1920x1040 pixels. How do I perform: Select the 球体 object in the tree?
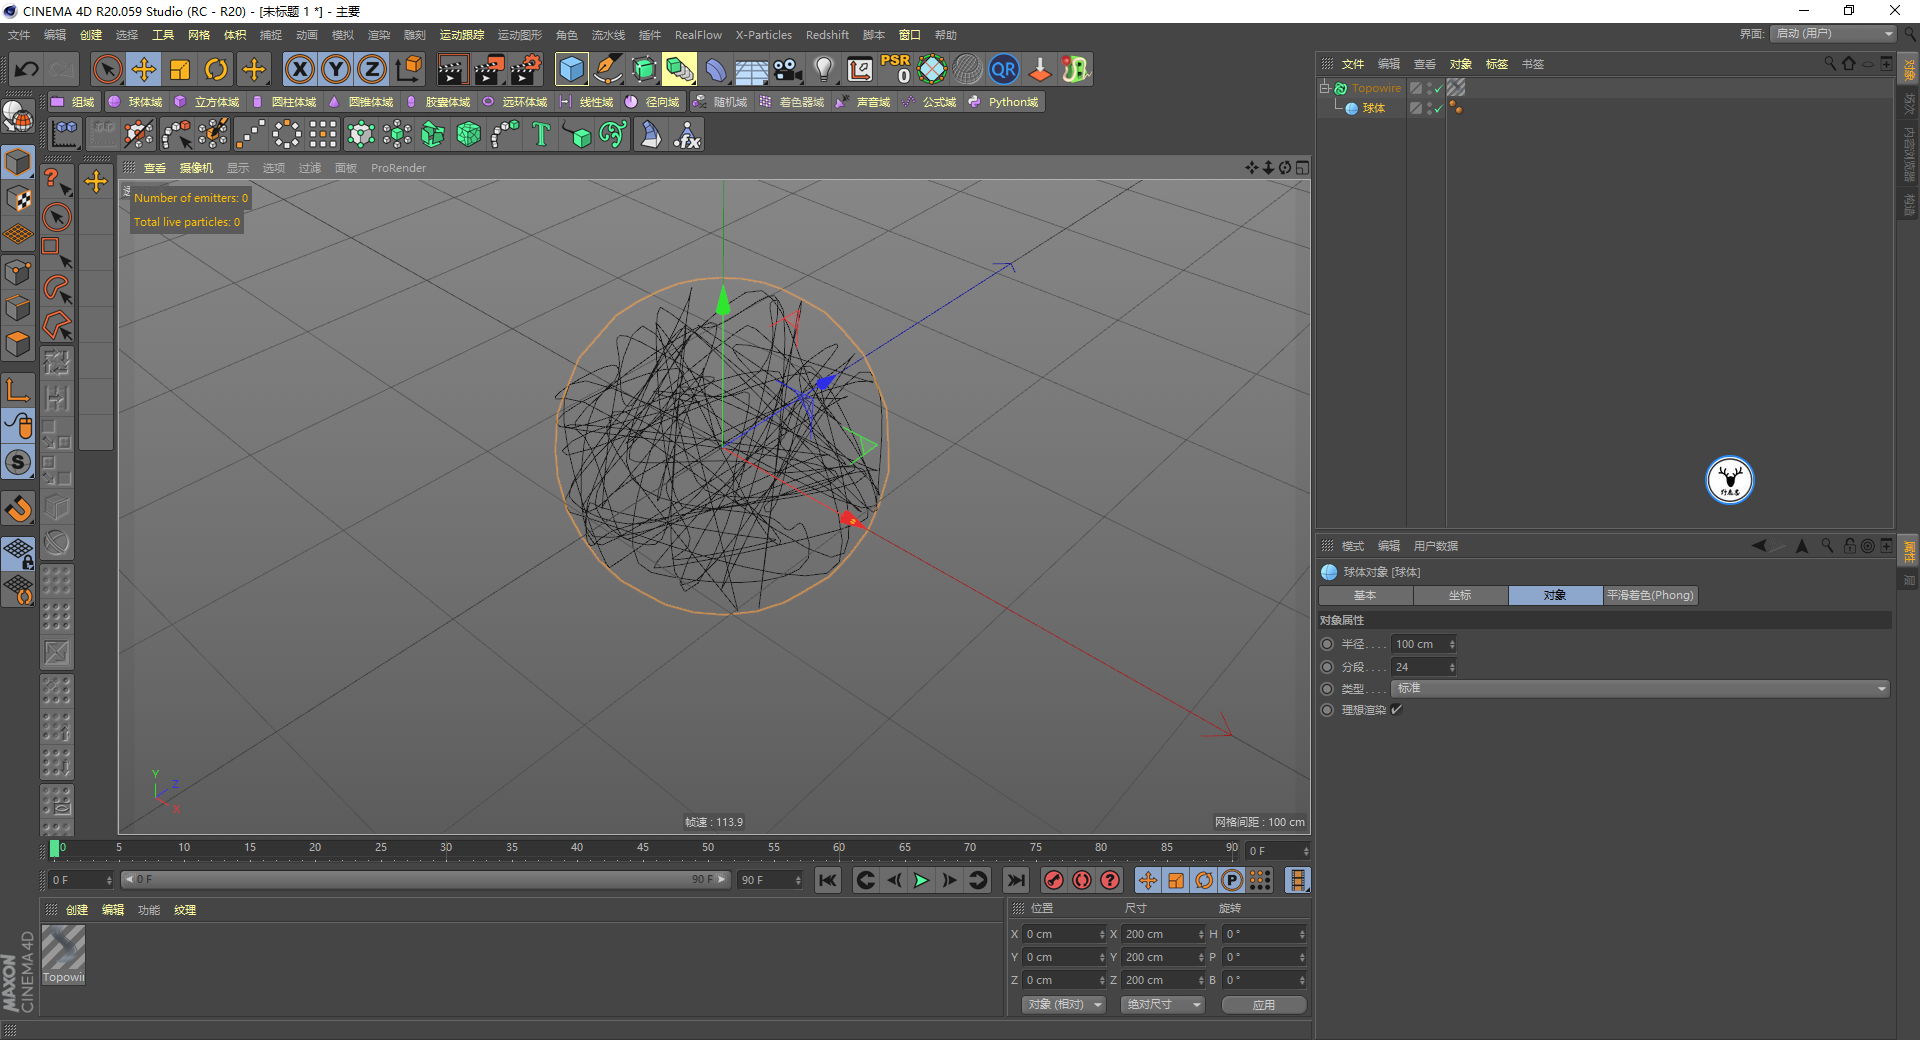tap(1374, 108)
